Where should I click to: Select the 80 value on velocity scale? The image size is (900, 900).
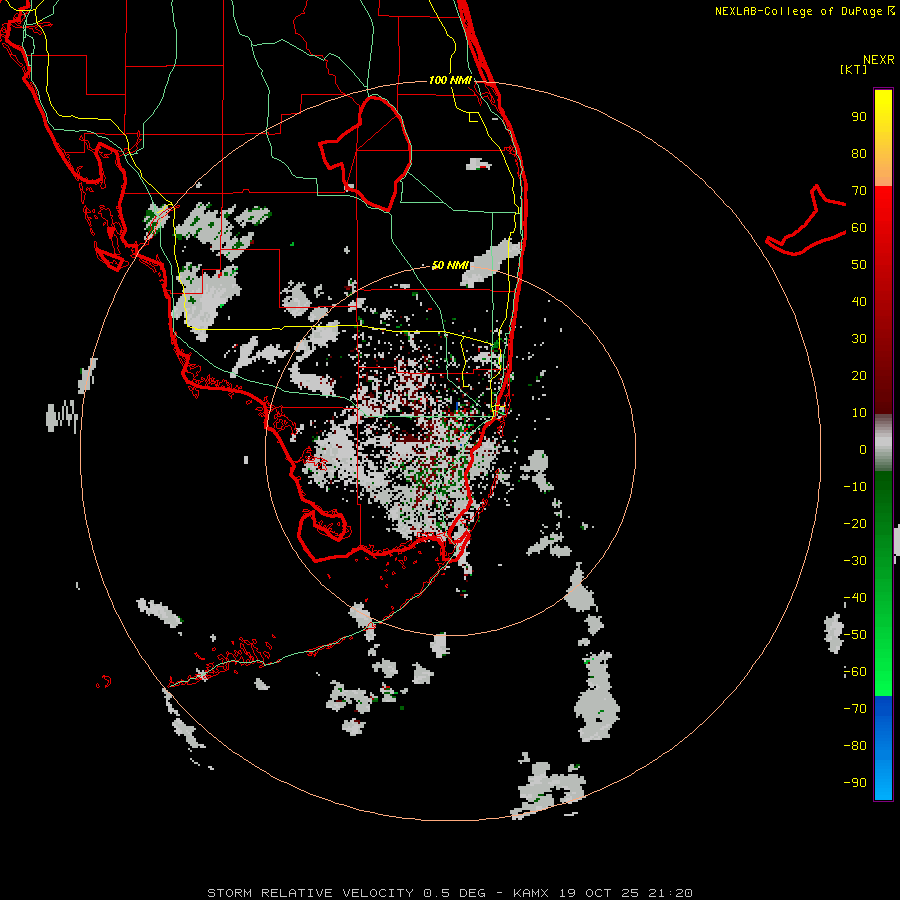859,153
